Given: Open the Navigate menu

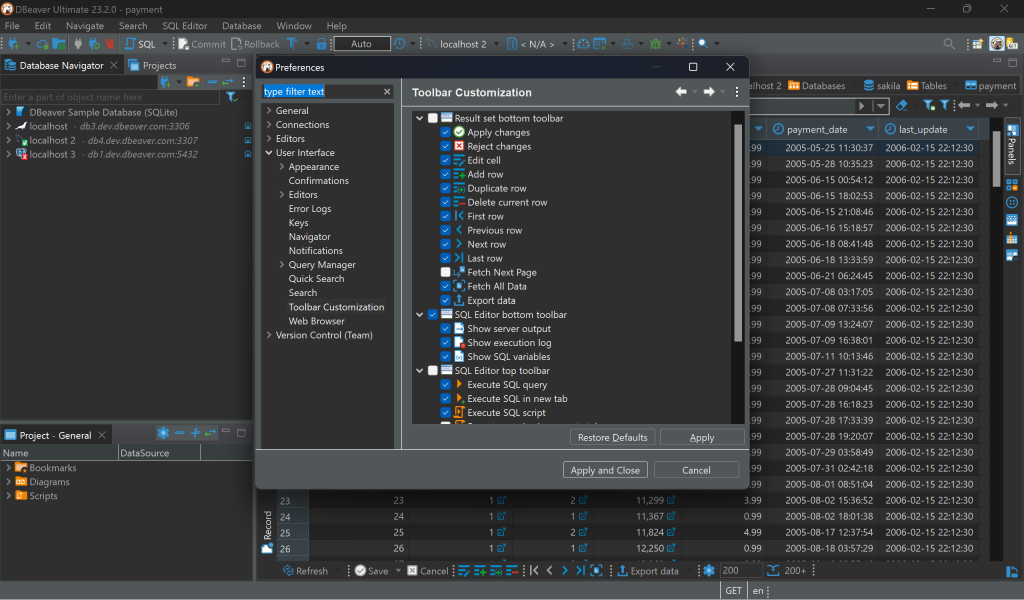Looking at the screenshot, I should [x=85, y=26].
